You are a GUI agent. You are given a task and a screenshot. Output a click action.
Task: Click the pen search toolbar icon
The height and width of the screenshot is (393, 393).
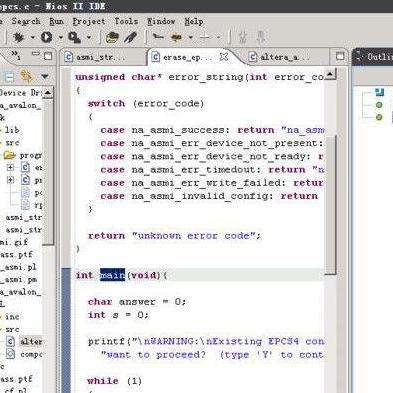[130, 37]
